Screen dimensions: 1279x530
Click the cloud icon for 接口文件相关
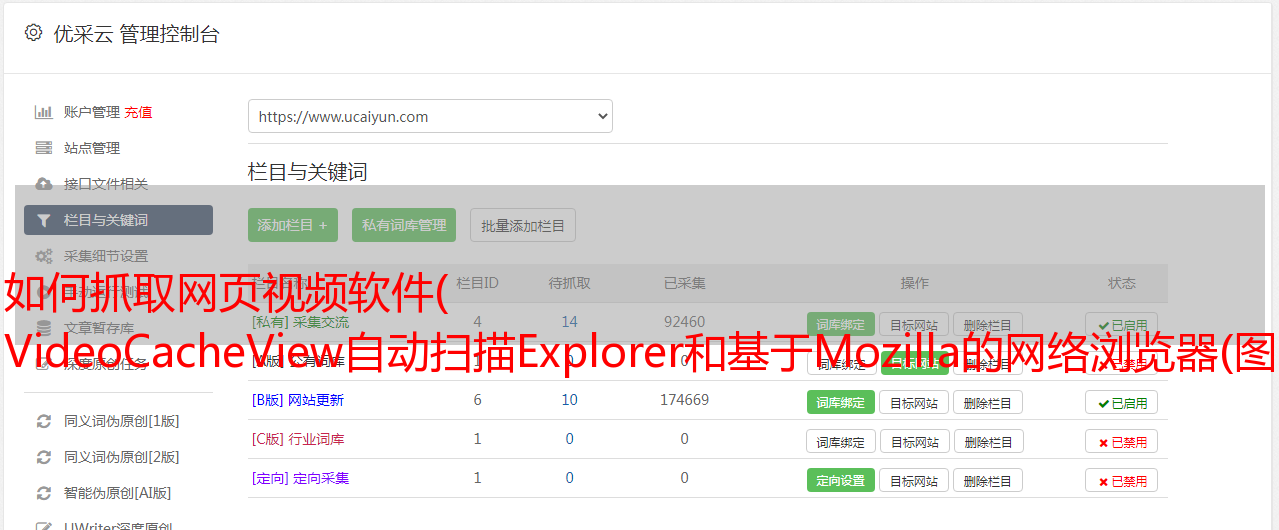[43, 184]
